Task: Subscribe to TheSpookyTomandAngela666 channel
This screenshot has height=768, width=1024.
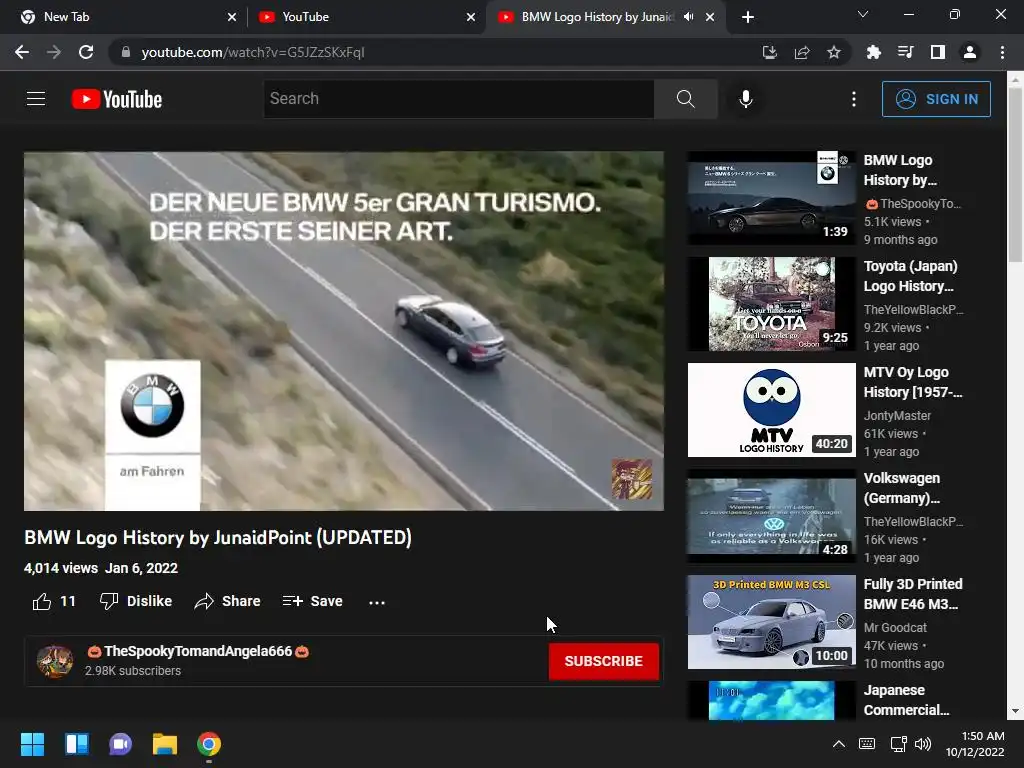Action: 603,661
